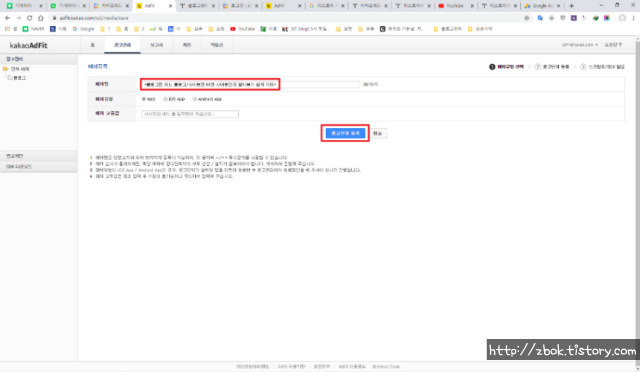Screen dimensions: 640x372
Task: Open the ad management navigation tab
Action: pyautogui.click(x=122, y=45)
